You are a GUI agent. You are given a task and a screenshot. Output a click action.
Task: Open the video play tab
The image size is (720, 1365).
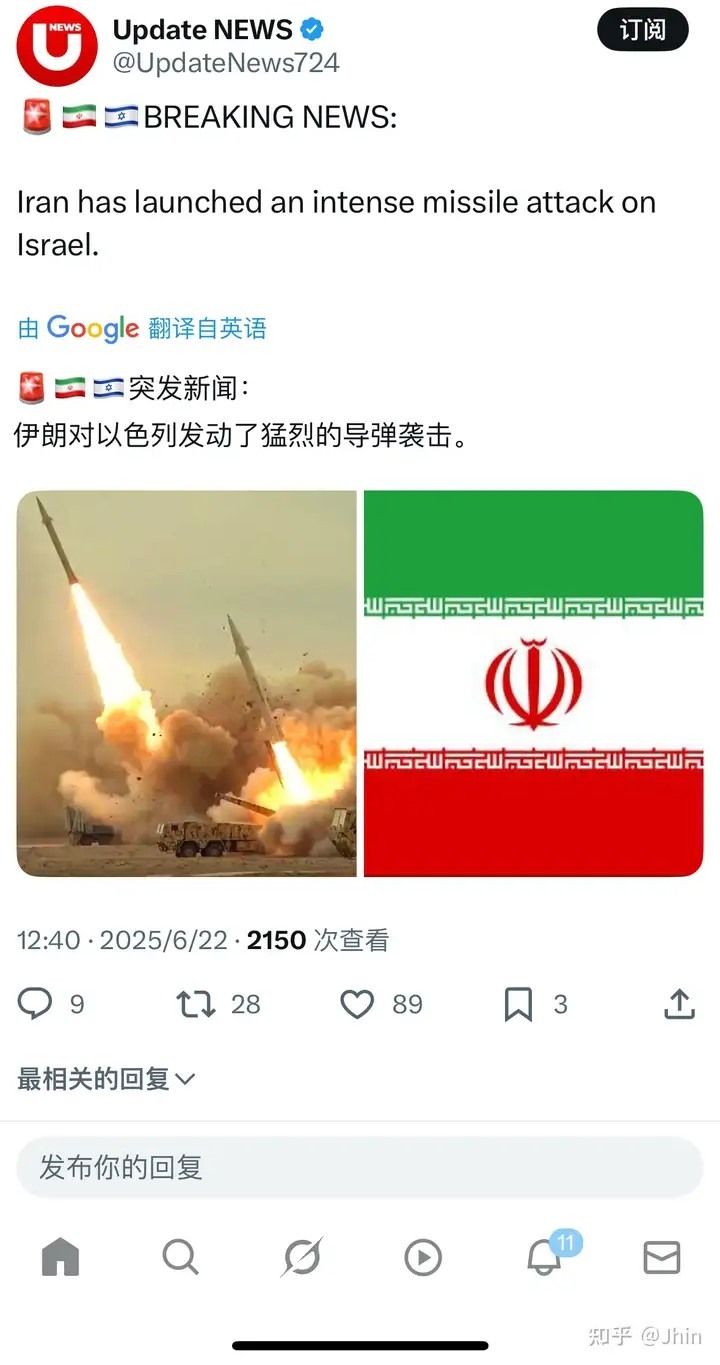(x=423, y=1258)
